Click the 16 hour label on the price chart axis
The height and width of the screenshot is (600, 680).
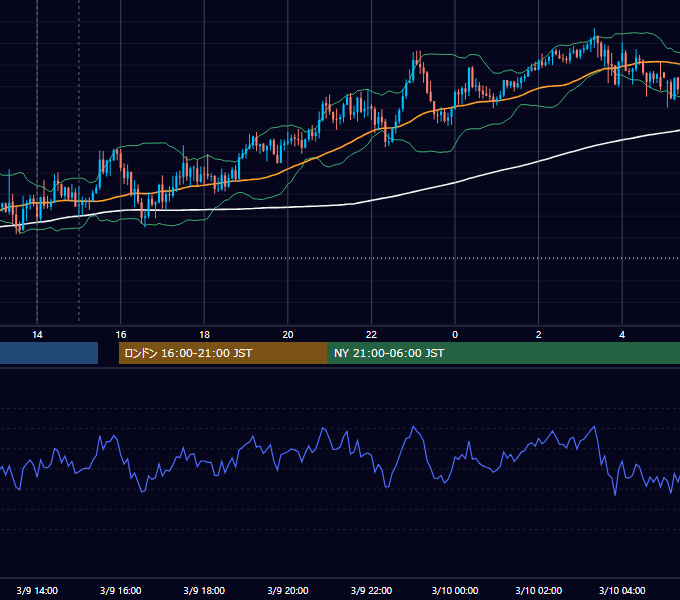click(x=121, y=335)
